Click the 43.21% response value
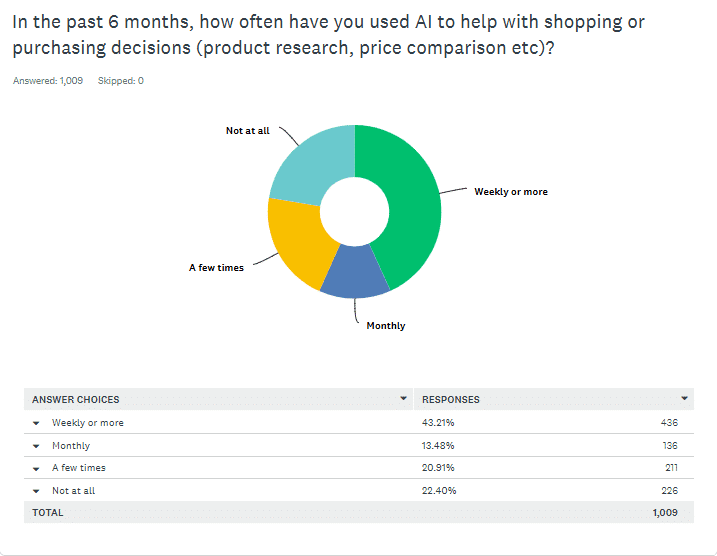717x556 pixels. pyautogui.click(x=438, y=423)
